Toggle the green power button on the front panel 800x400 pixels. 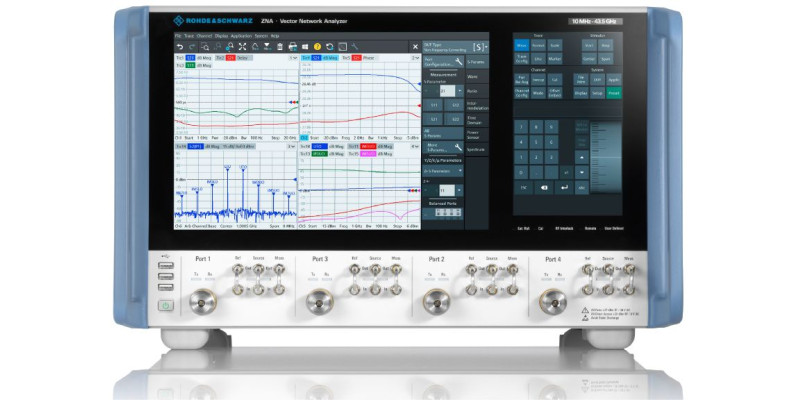(x=164, y=304)
